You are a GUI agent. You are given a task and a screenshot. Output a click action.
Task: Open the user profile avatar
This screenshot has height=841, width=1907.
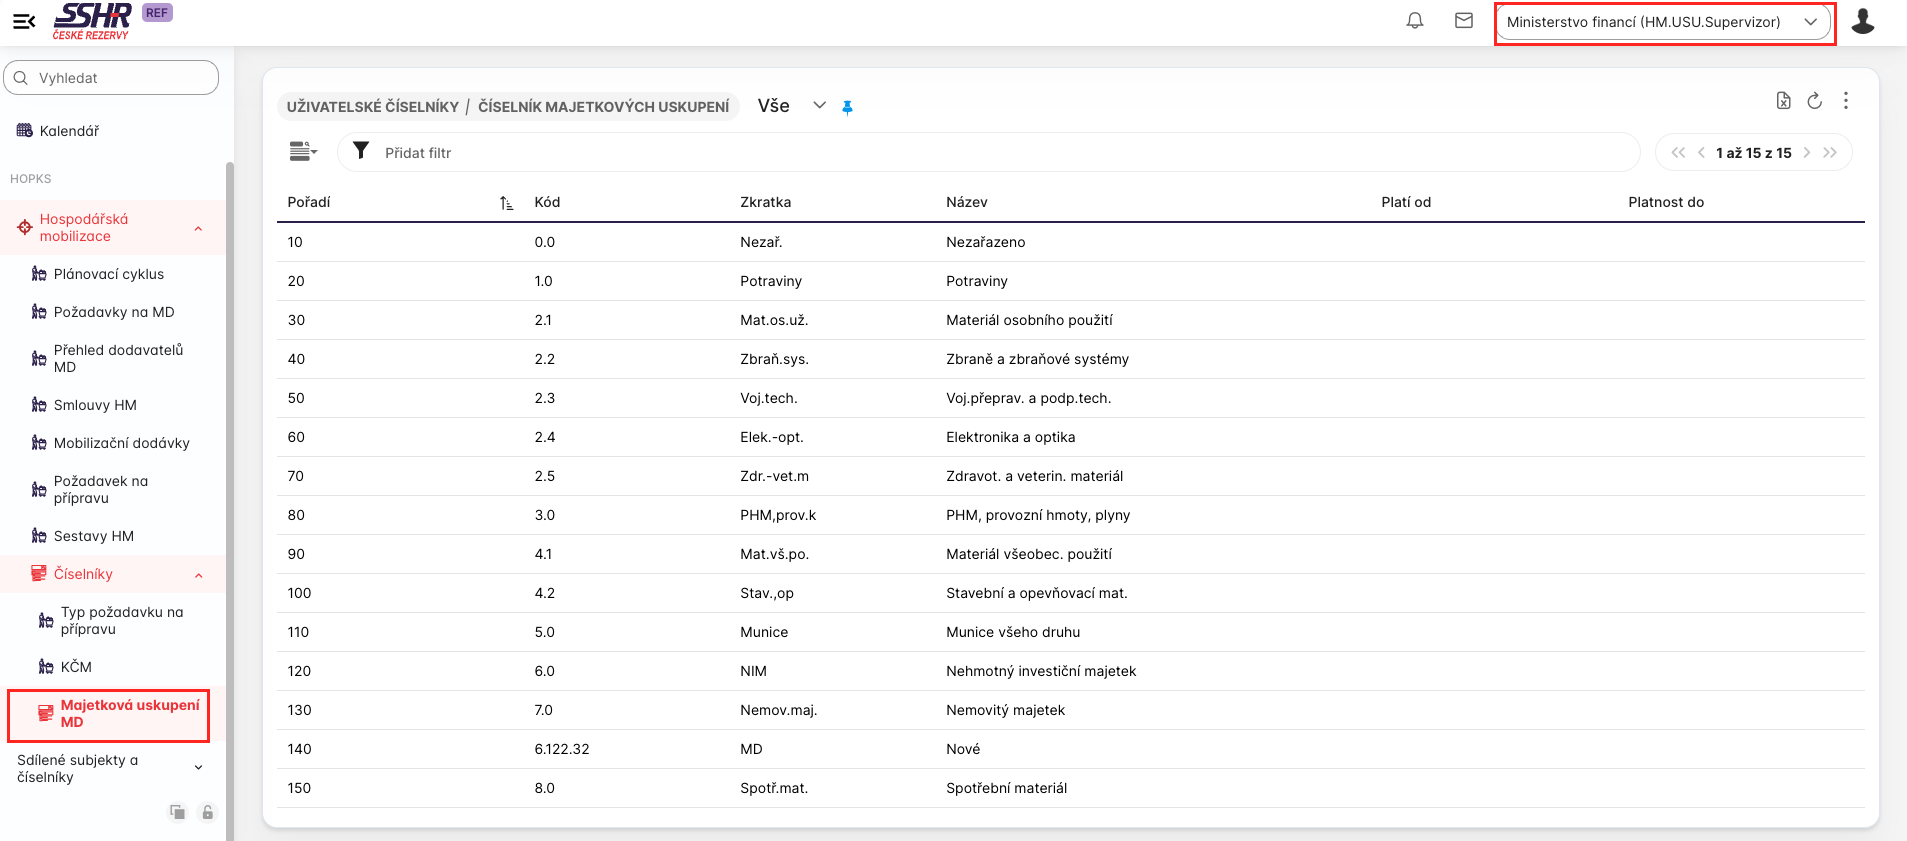click(1862, 21)
